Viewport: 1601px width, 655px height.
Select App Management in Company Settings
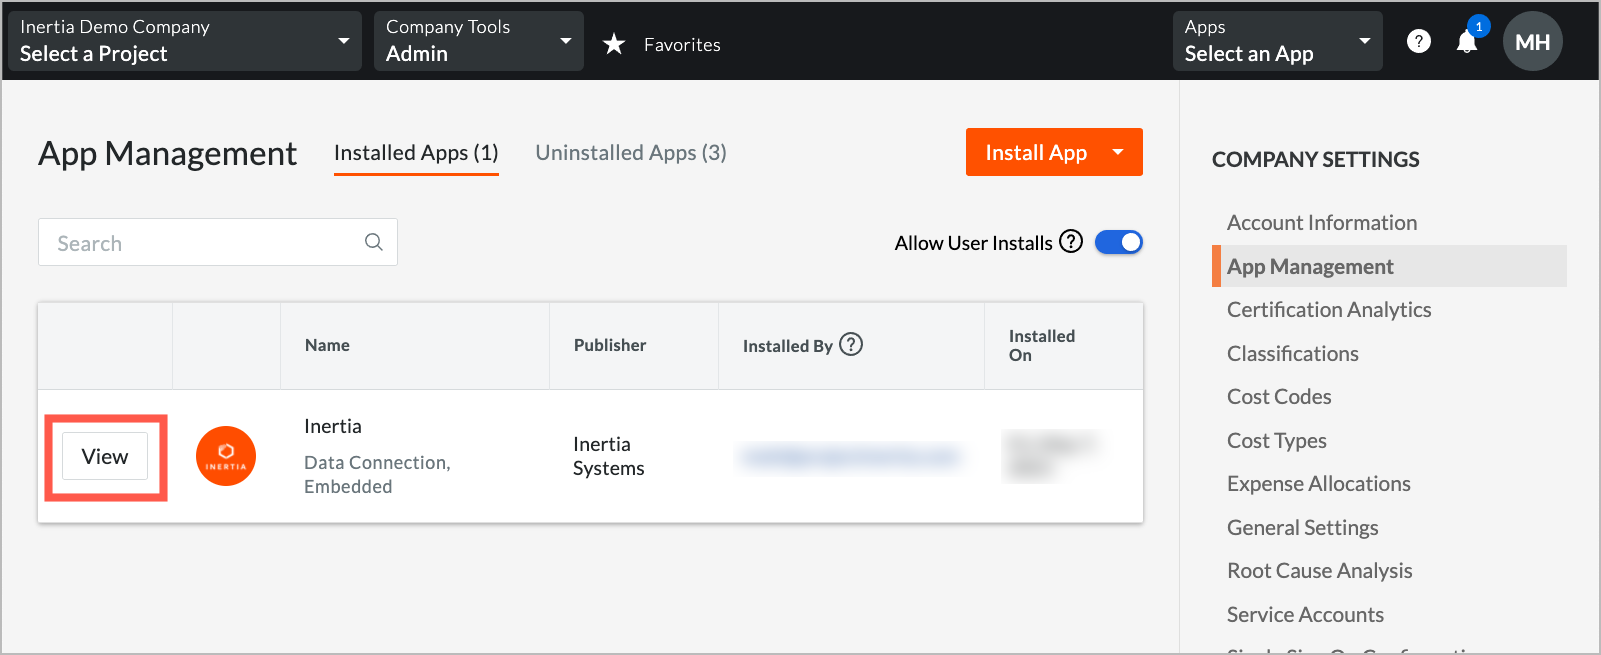click(x=1389, y=266)
